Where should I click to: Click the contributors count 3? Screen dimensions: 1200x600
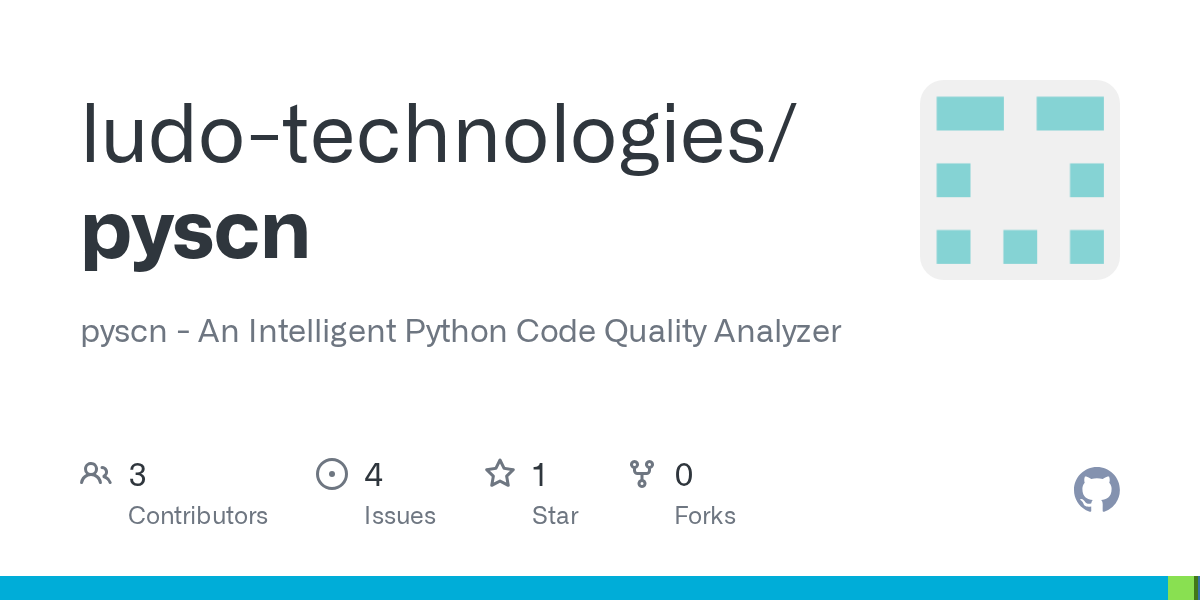[137, 475]
